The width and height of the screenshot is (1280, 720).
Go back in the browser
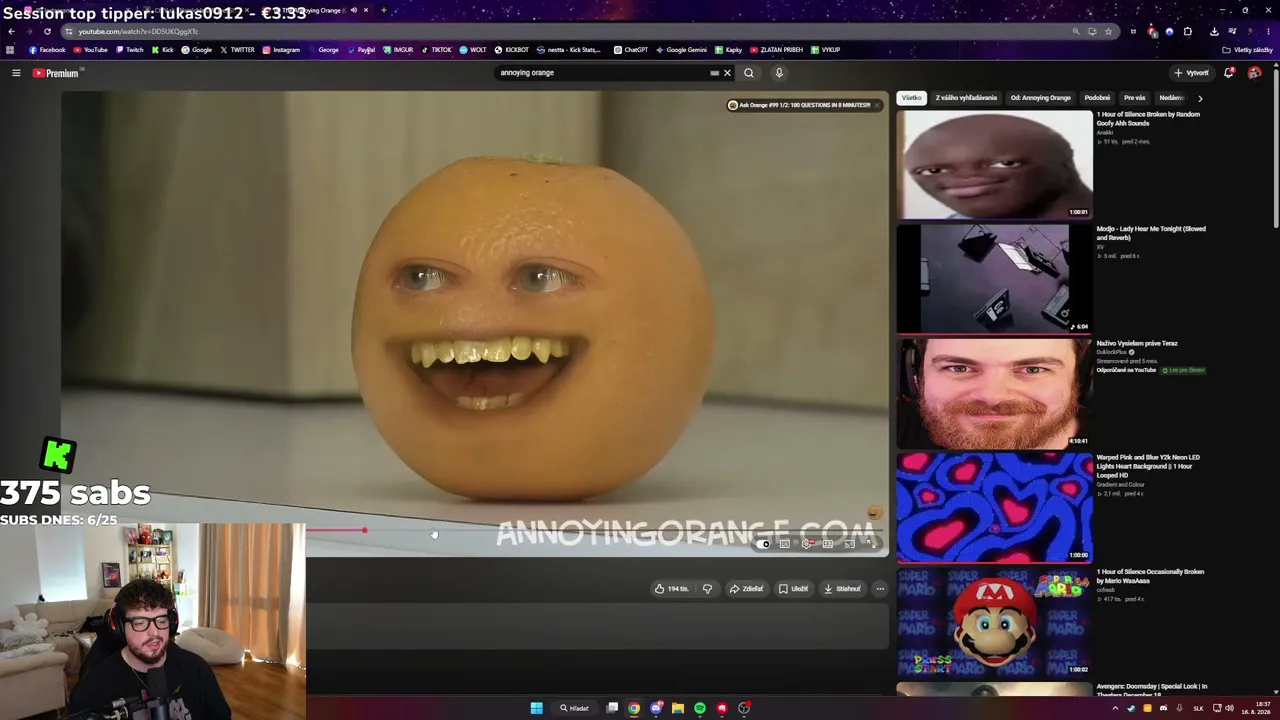(11, 31)
